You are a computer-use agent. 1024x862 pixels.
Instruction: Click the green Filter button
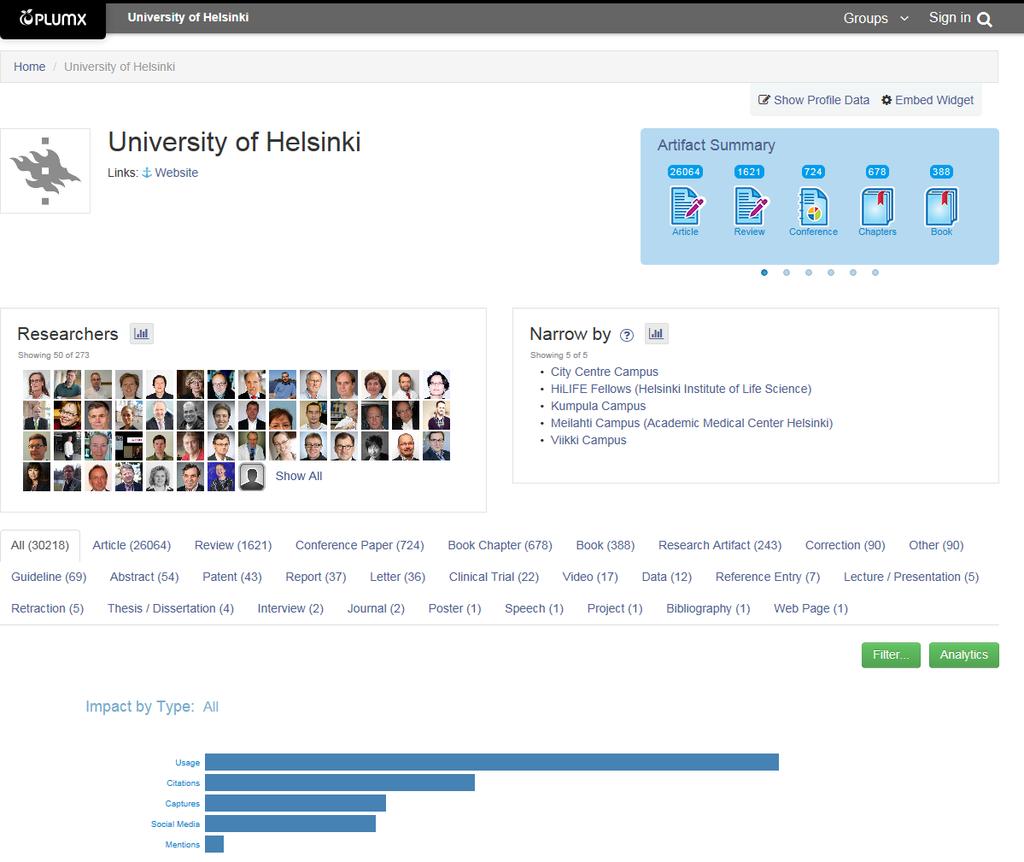891,655
